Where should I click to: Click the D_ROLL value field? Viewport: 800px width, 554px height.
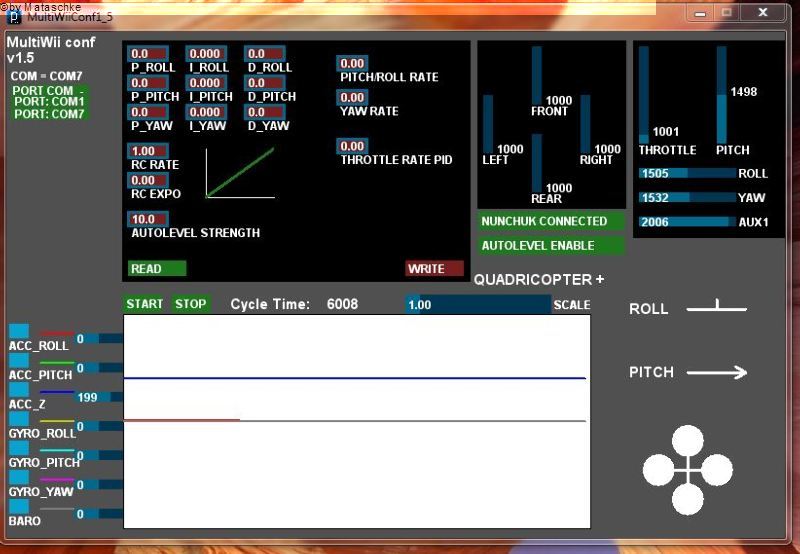tap(264, 54)
